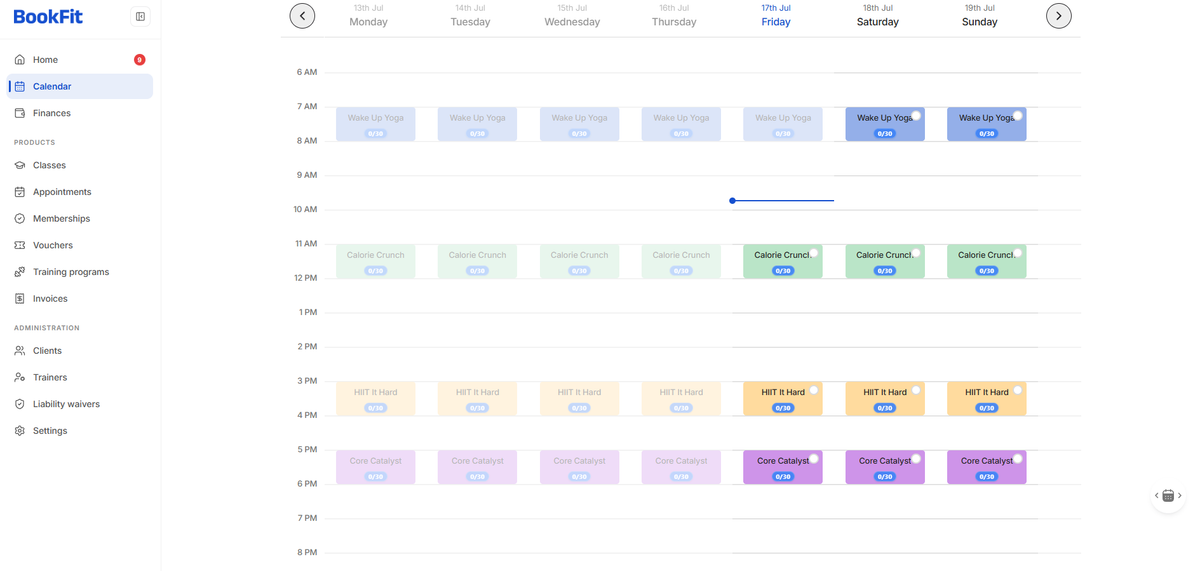
Task: Open Classes page
Action: [x=80, y=165]
